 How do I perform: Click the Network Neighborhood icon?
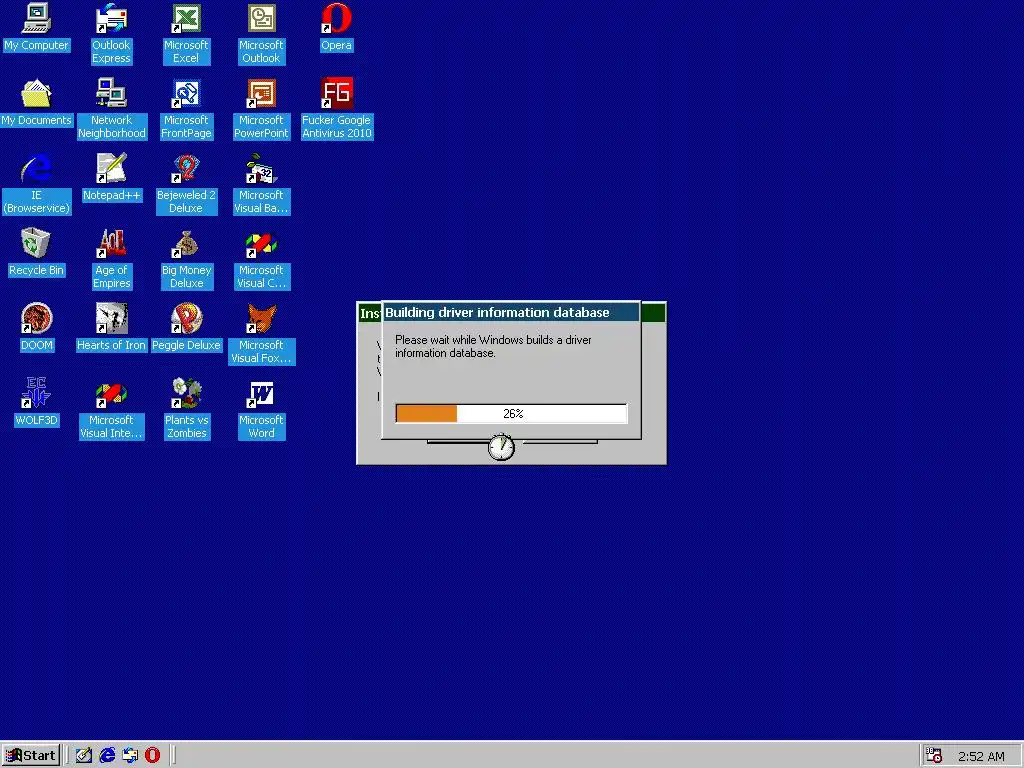coord(112,109)
